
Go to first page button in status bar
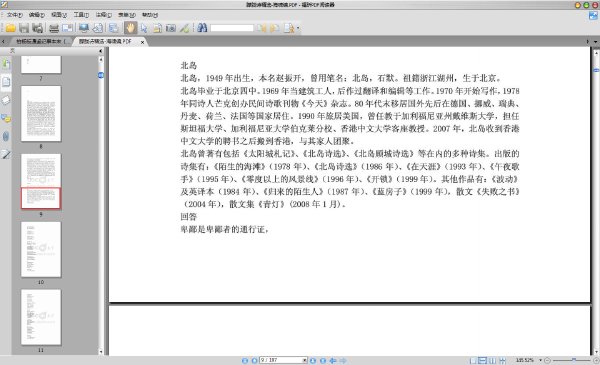click(x=245, y=360)
